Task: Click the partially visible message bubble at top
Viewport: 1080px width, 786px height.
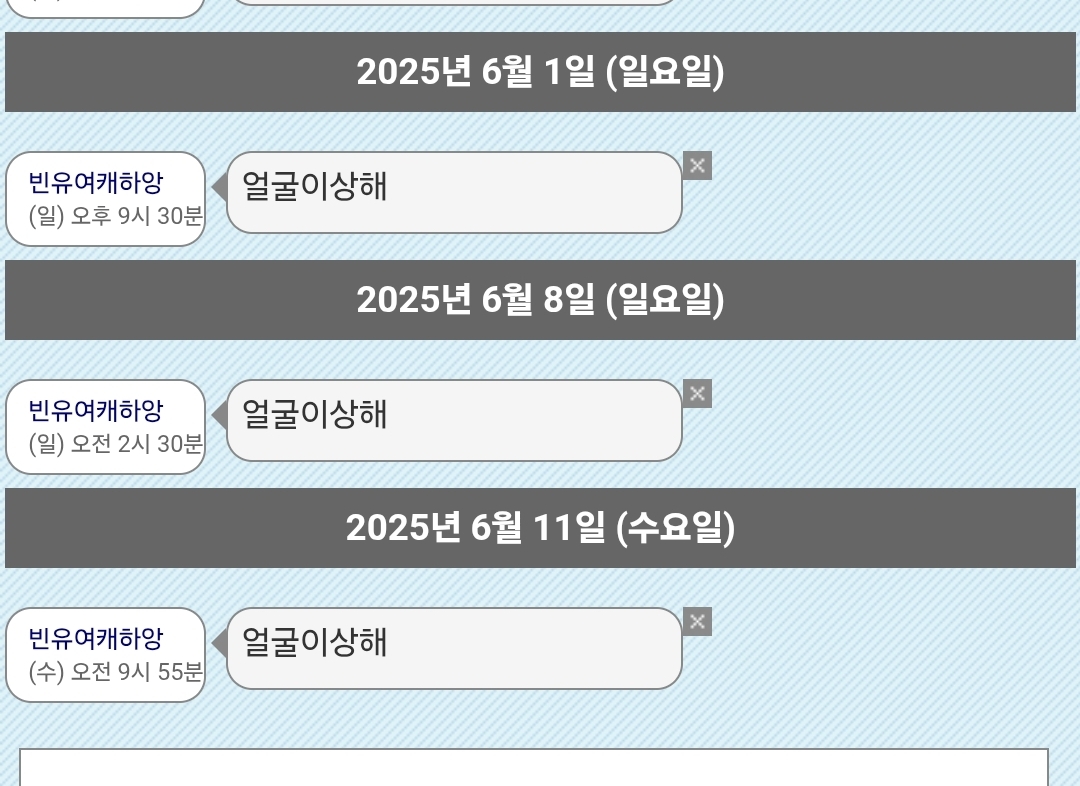Action: (454, 2)
